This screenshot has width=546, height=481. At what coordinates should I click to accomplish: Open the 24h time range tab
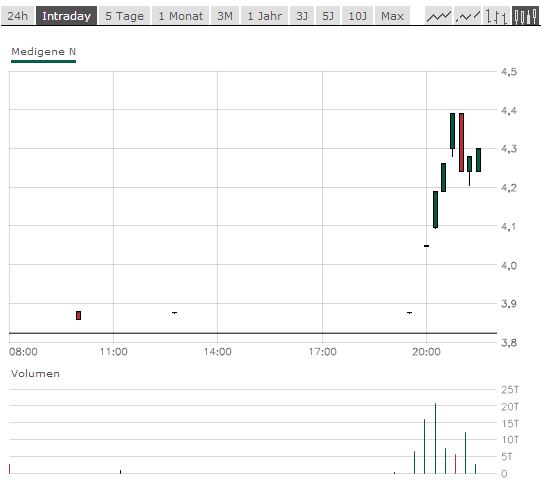coord(17,16)
